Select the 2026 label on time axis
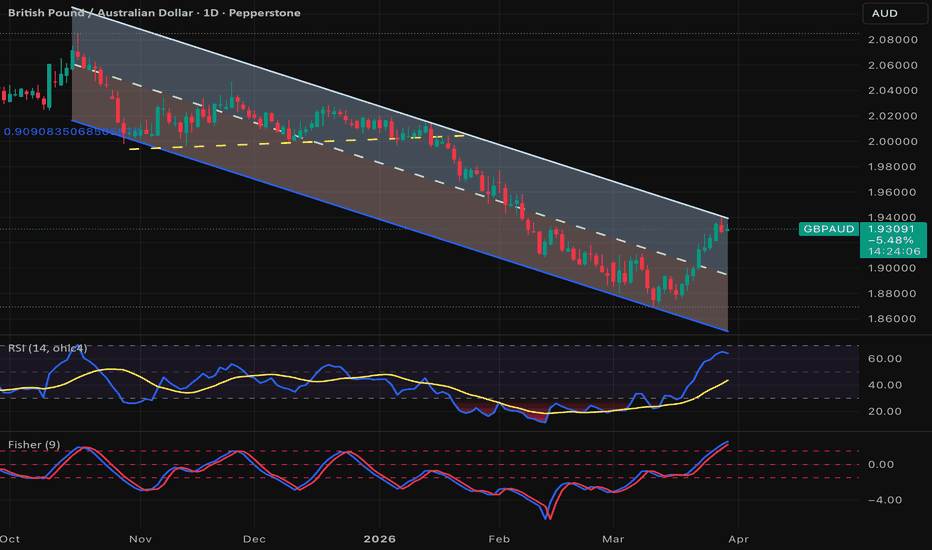Image resolution: width=932 pixels, height=550 pixels. (x=379, y=539)
